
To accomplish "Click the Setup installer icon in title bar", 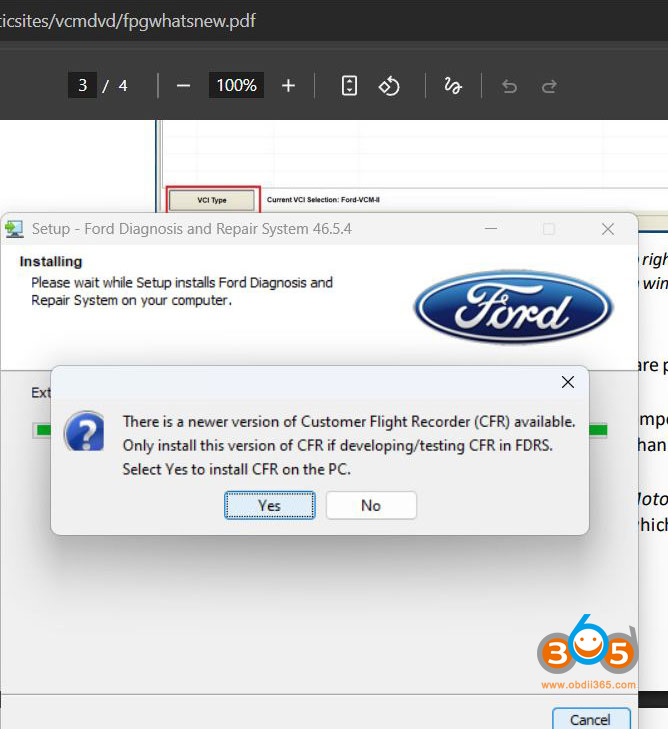I will (14, 229).
